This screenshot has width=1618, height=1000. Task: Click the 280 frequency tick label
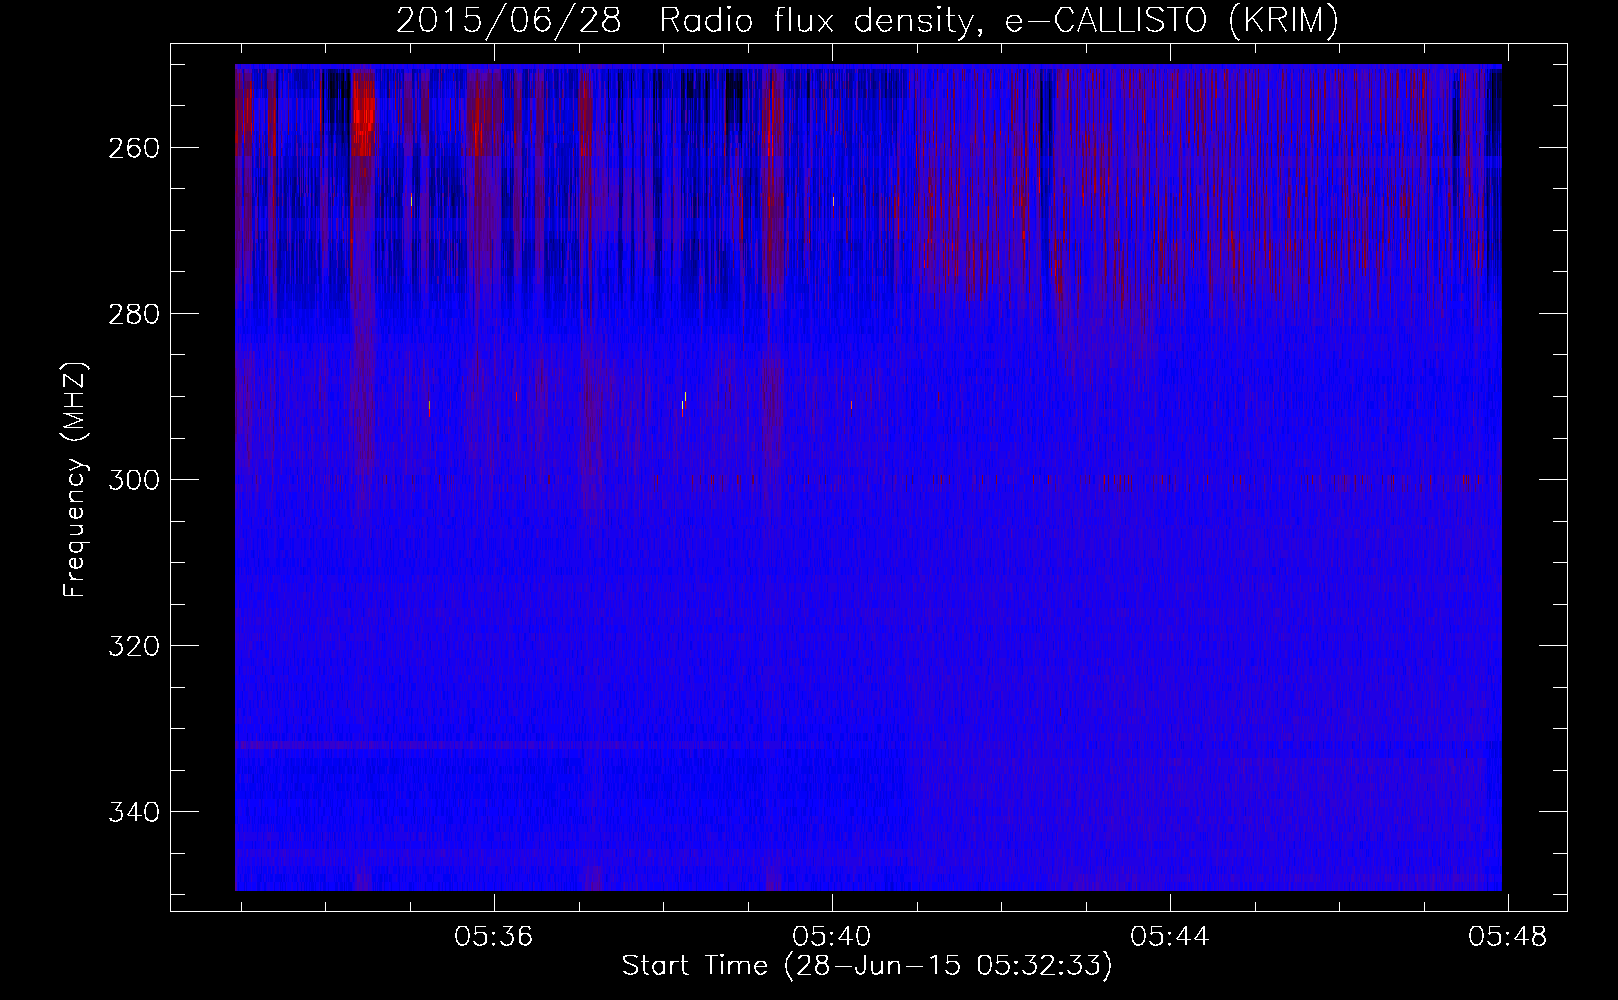[133, 314]
